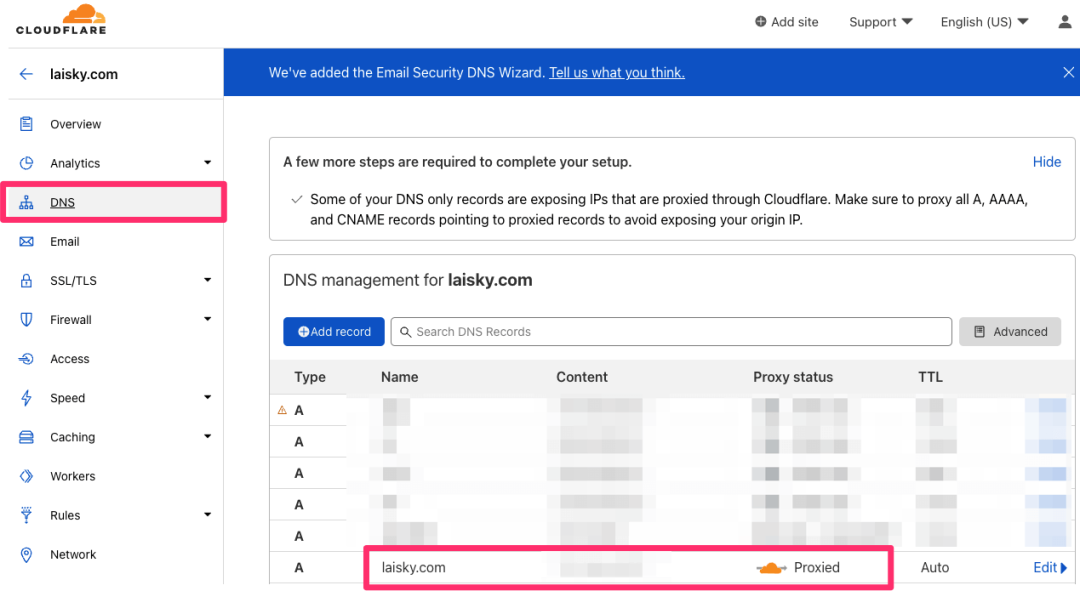Open the English (US) language dropdown

[x=982, y=21]
